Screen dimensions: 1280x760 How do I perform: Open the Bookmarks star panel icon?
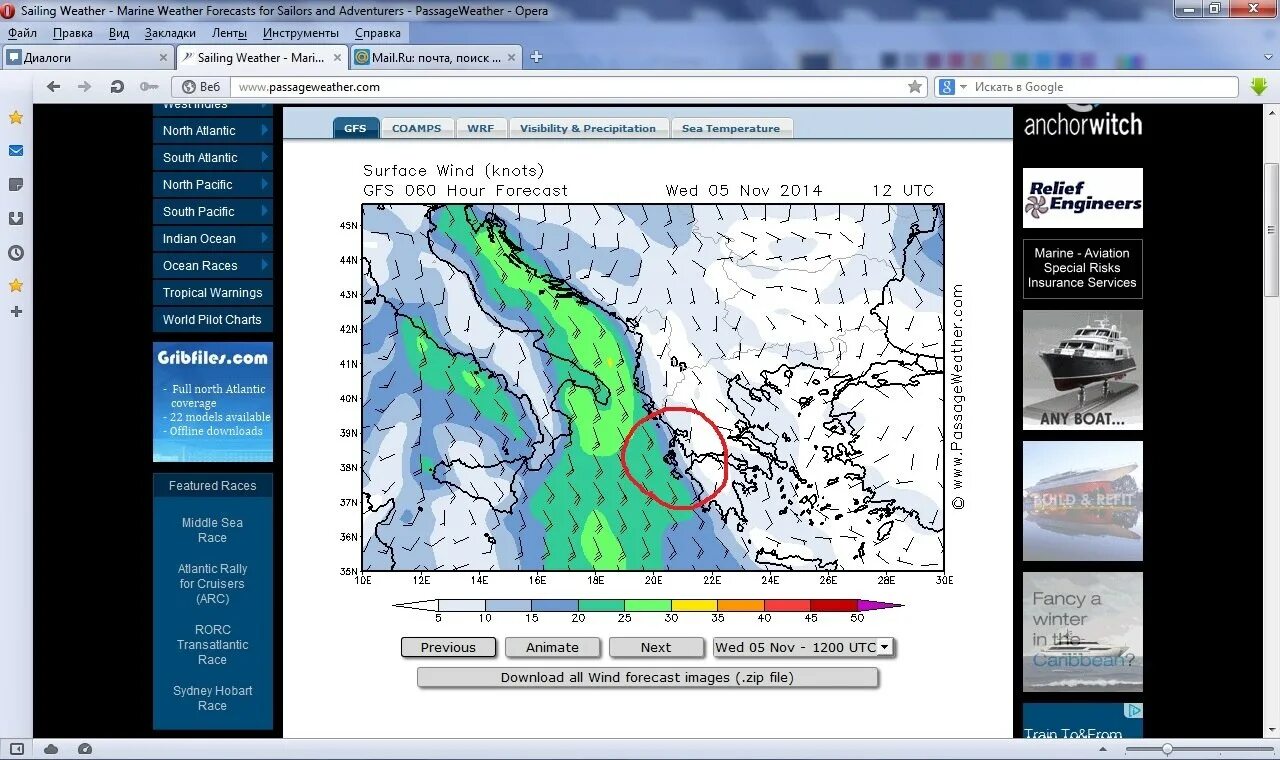15,286
